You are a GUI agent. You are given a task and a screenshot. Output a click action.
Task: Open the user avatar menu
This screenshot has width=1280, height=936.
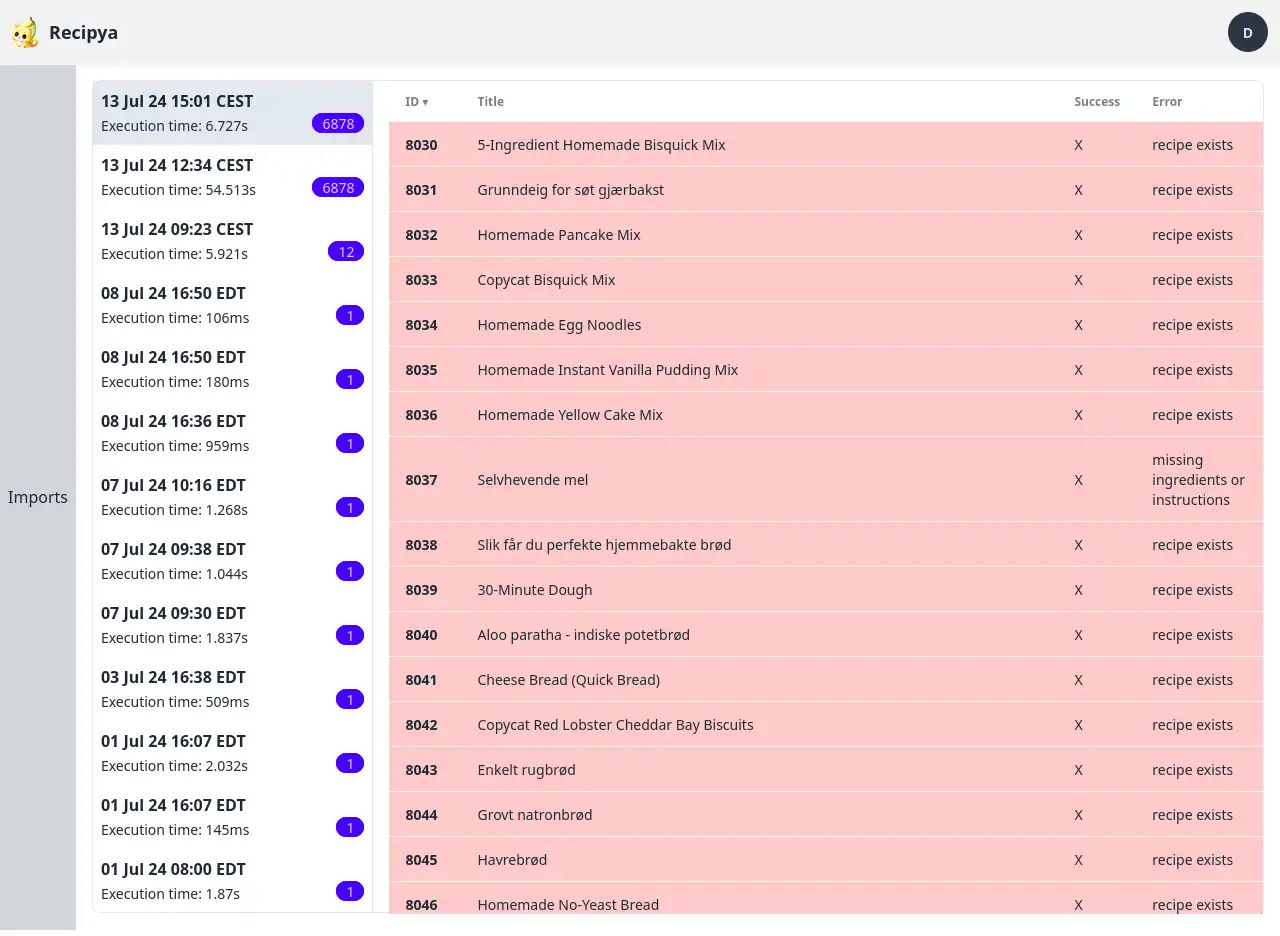(1247, 32)
